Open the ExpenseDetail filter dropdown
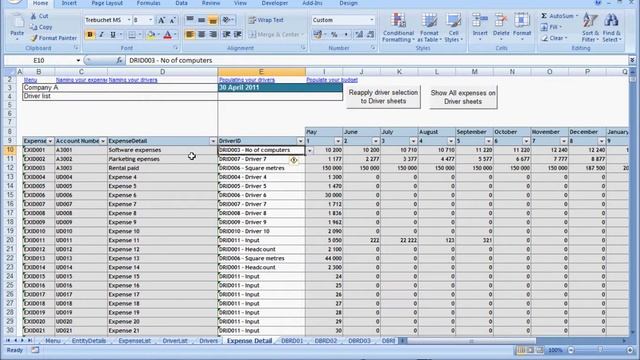640x360 pixels. point(213,141)
